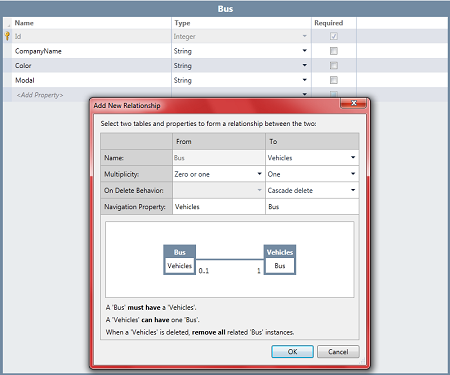Open Type dropdown for Modal row

click(304, 80)
